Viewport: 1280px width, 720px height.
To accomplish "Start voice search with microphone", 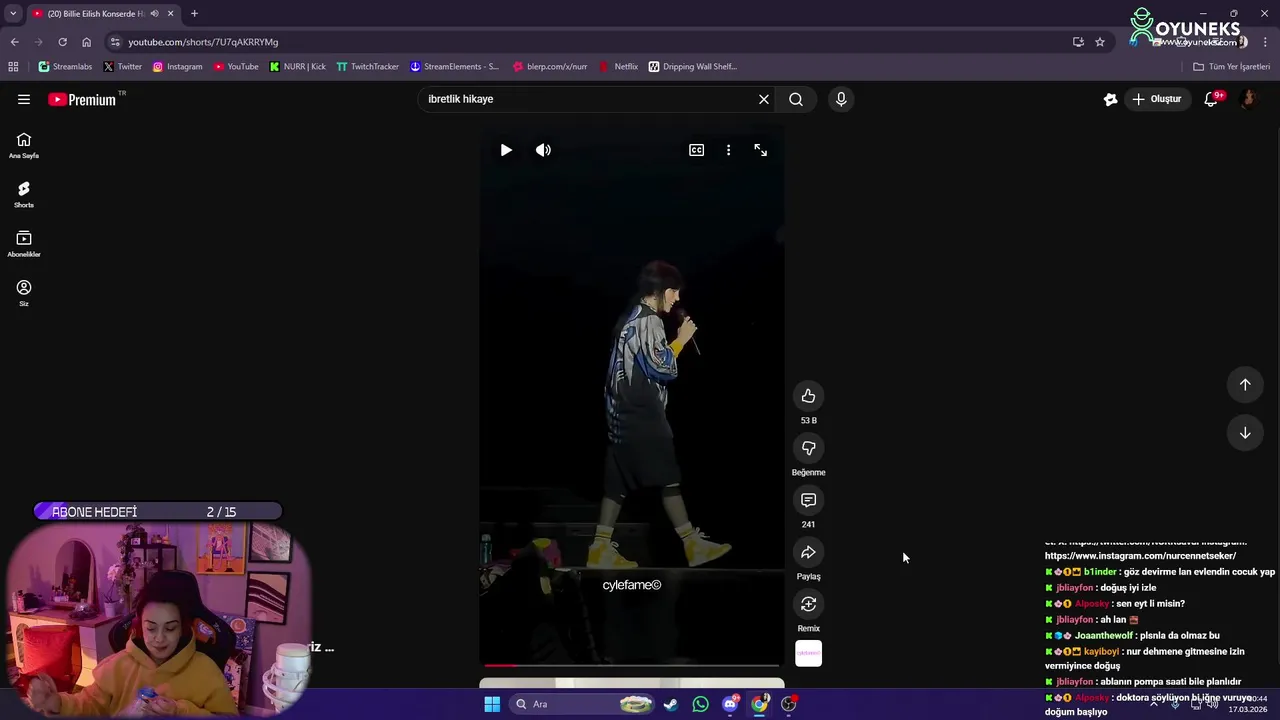I will tap(841, 99).
